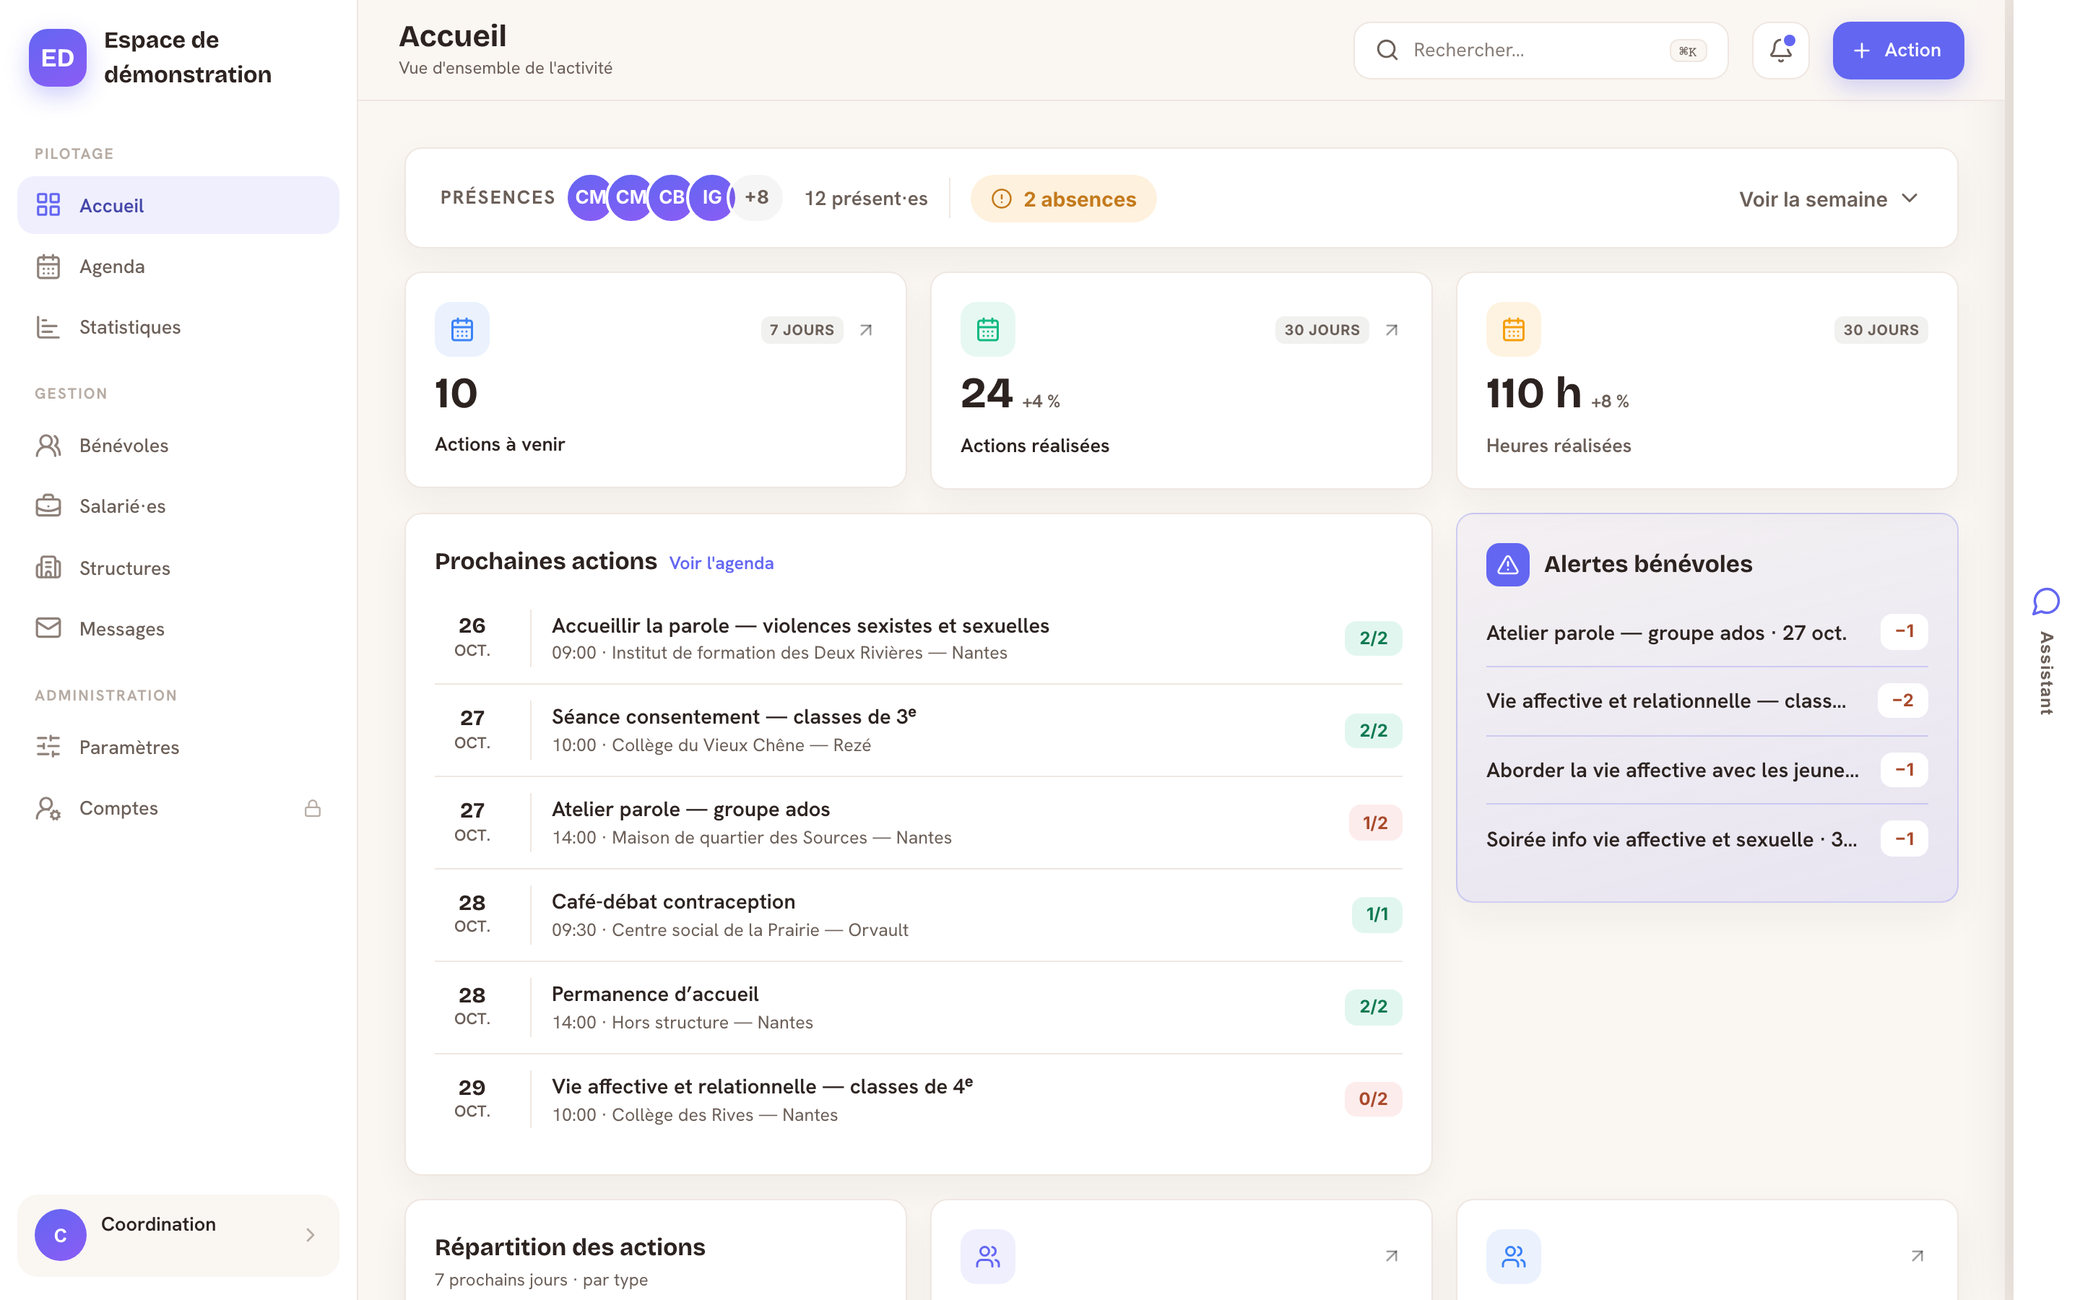The width and height of the screenshot is (2080, 1300).
Task: Click 1/2 badge on Atelier parole row
Action: click(x=1375, y=823)
